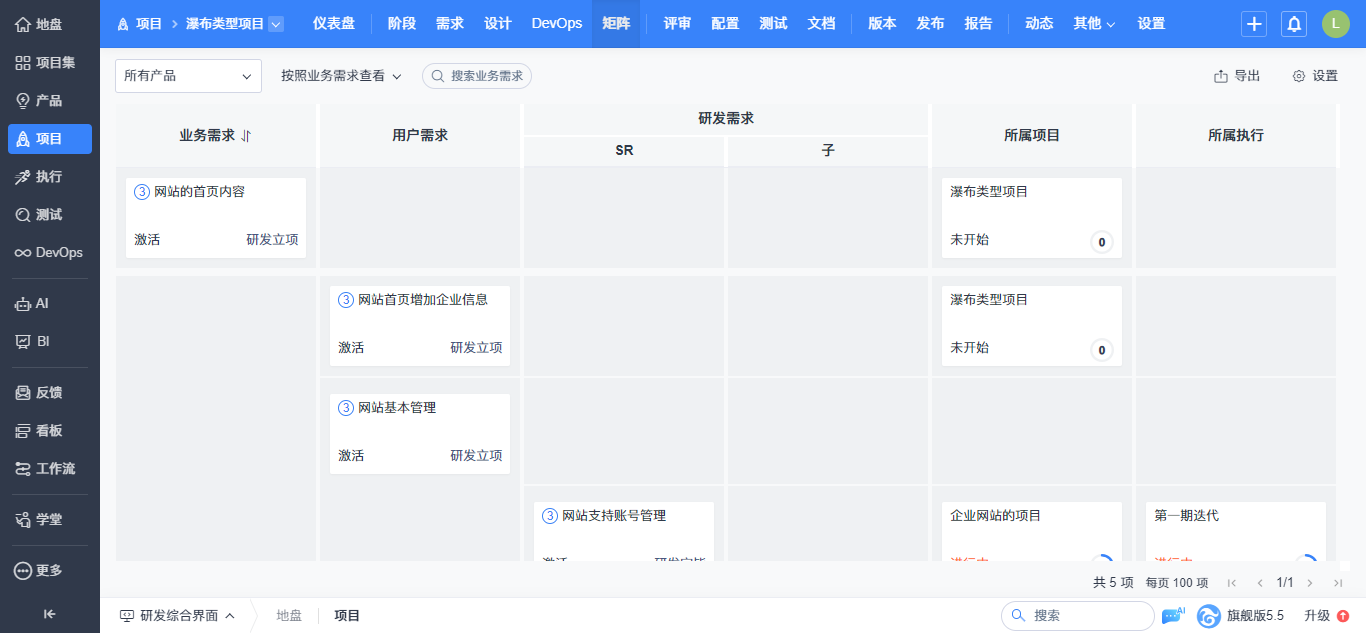Screen dimensions: 1366x633
Task: Open the 发布 tab
Action: [x=930, y=24]
